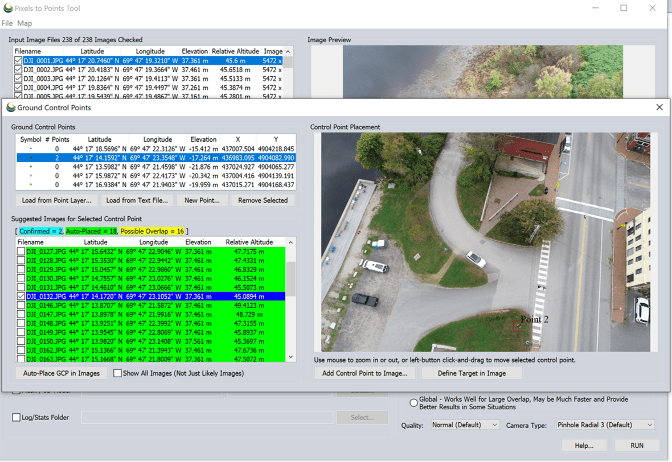Viewport: 672px width, 462px height.
Task: Click the Confirmed = 2 cyan legend
Action: 41,231
